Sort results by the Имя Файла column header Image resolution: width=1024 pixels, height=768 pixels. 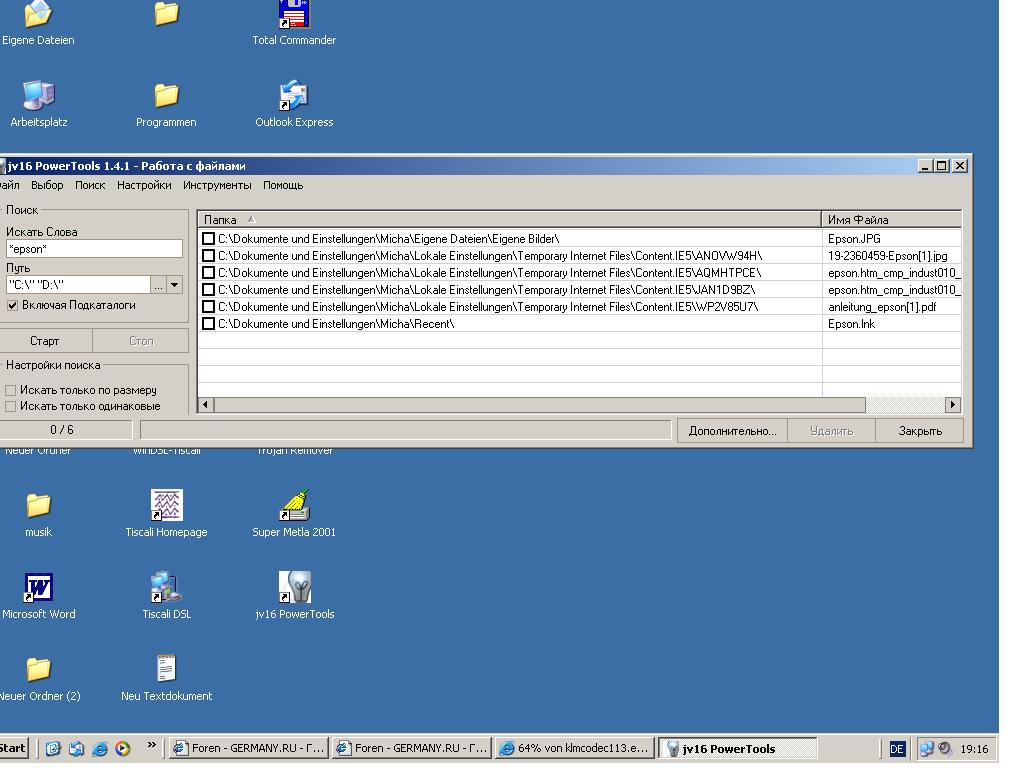click(x=891, y=219)
